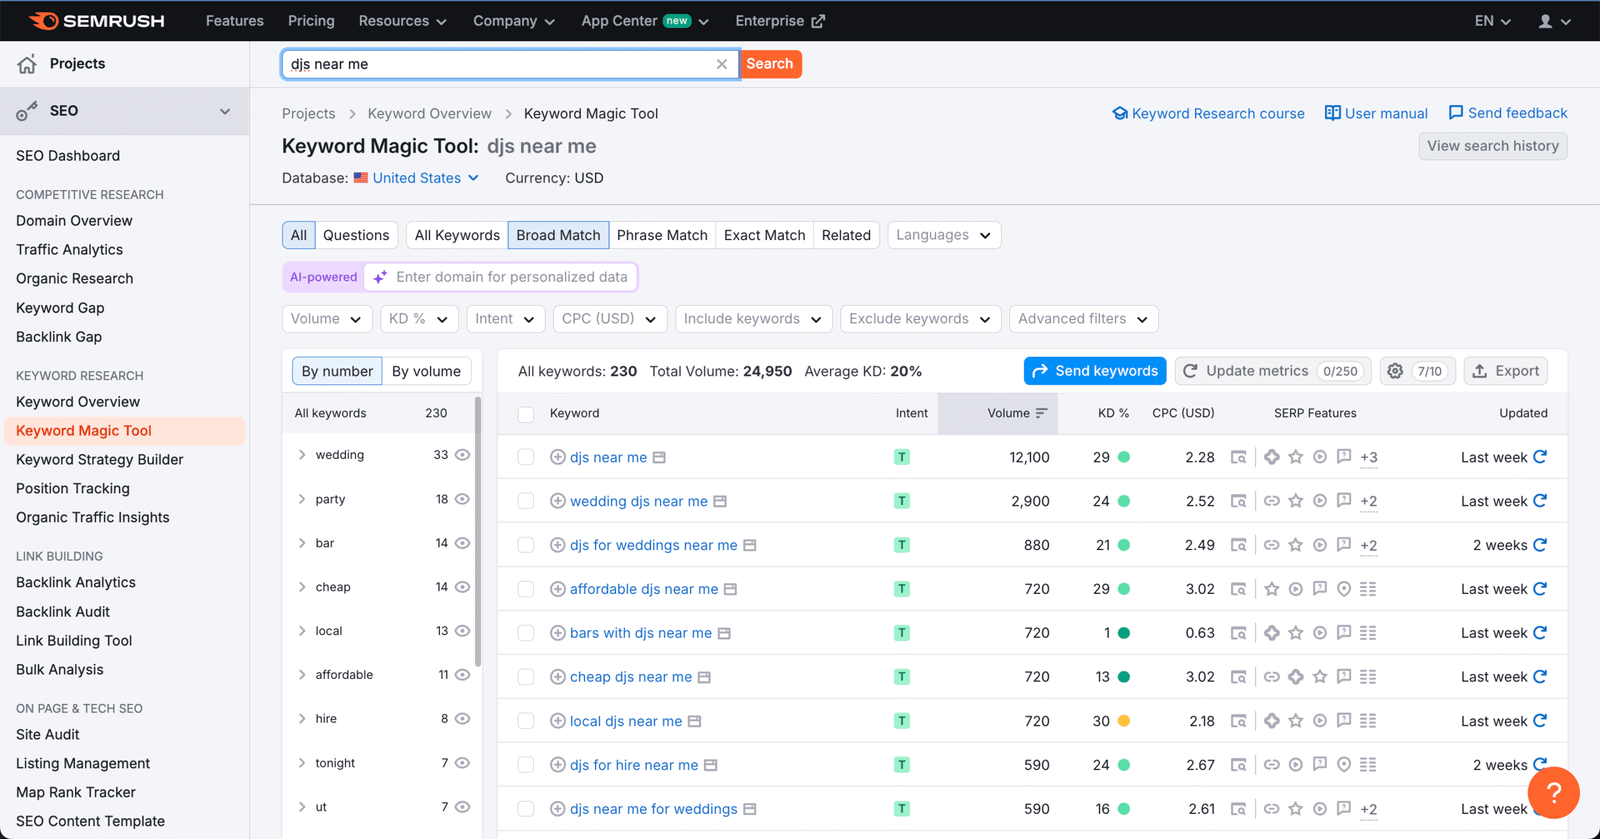Refresh metrics for 'cheap djs near me' row
The width and height of the screenshot is (1600, 839).
pyautogui.click(x=1540, y=677)
